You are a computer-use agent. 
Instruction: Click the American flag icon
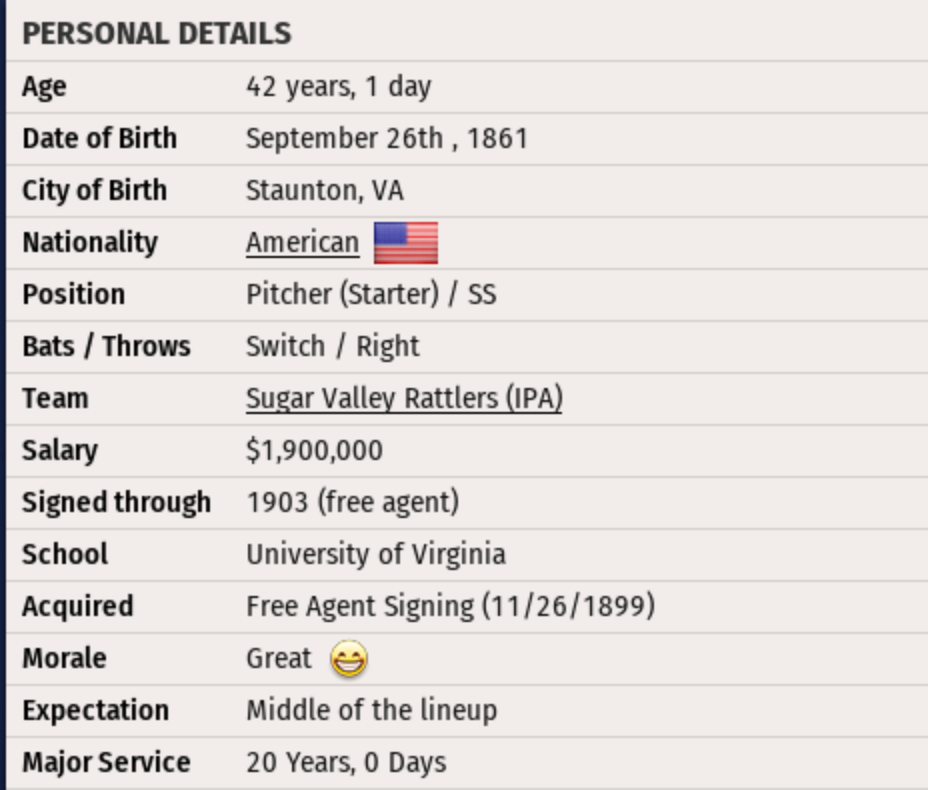click(x=406, y=242)
